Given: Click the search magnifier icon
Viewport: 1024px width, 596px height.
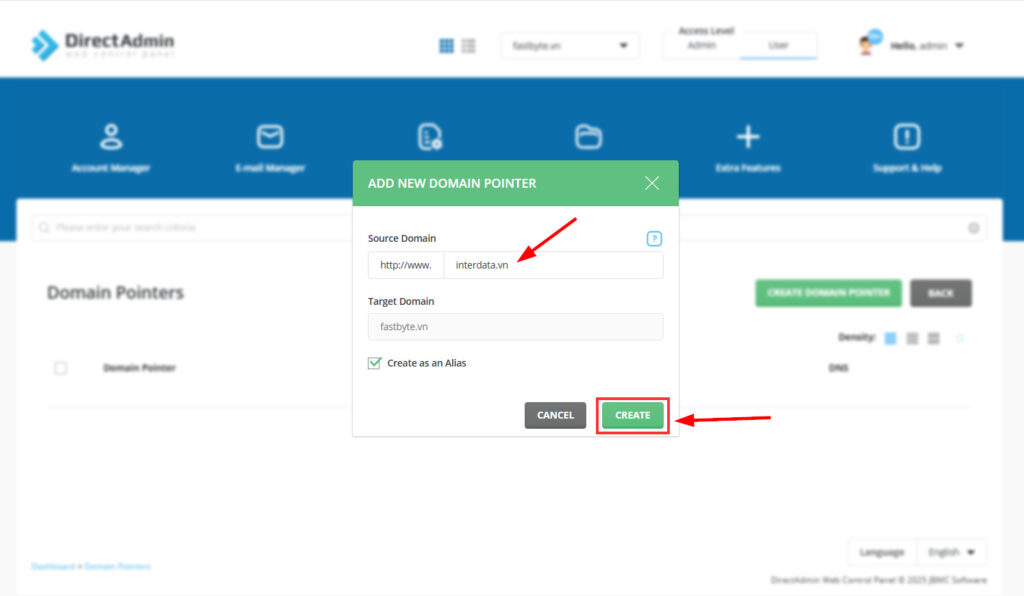Looking at the screenshot, I should [44, 228].
